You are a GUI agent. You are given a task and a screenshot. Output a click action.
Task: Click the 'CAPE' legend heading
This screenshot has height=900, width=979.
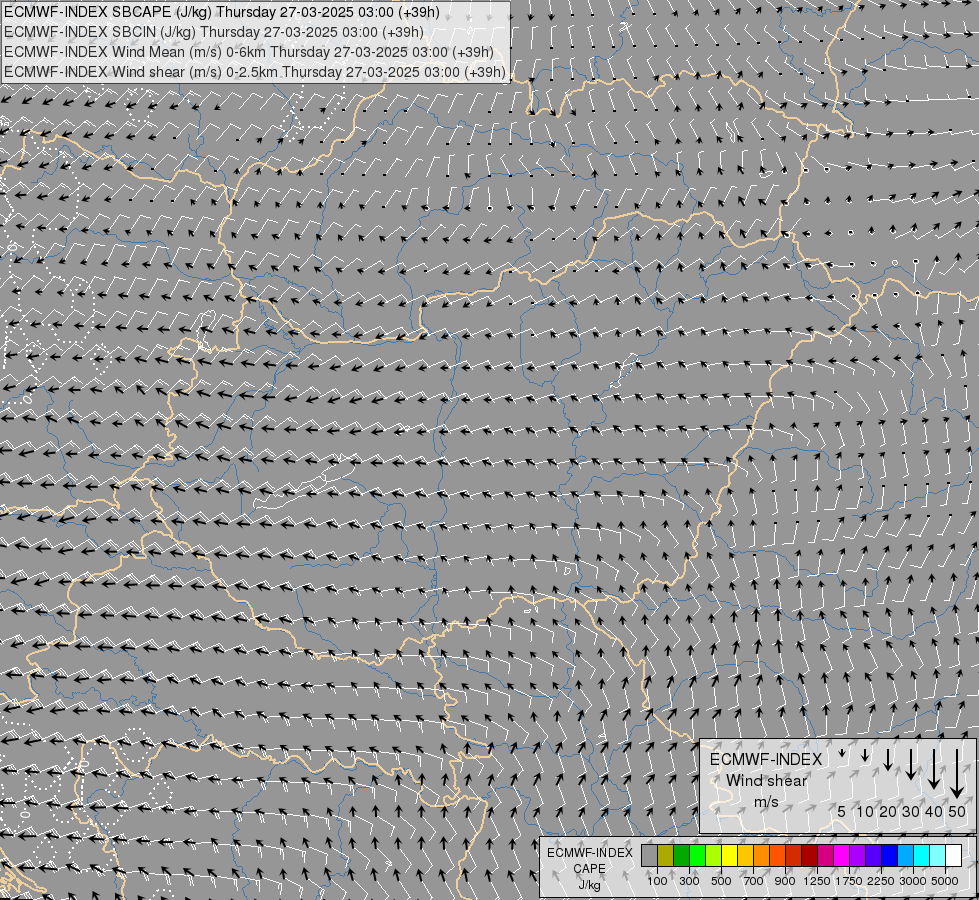click(x=589, y=869)
